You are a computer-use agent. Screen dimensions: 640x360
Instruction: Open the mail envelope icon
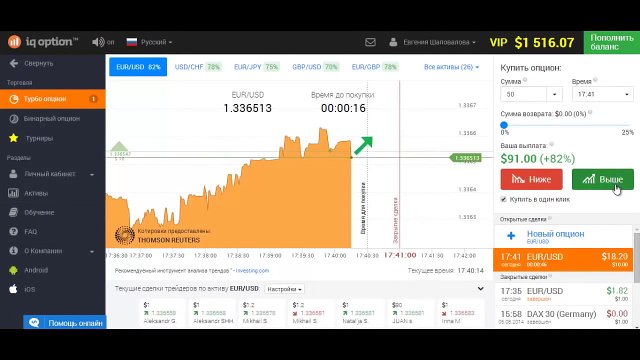click(x=370, y=42)
